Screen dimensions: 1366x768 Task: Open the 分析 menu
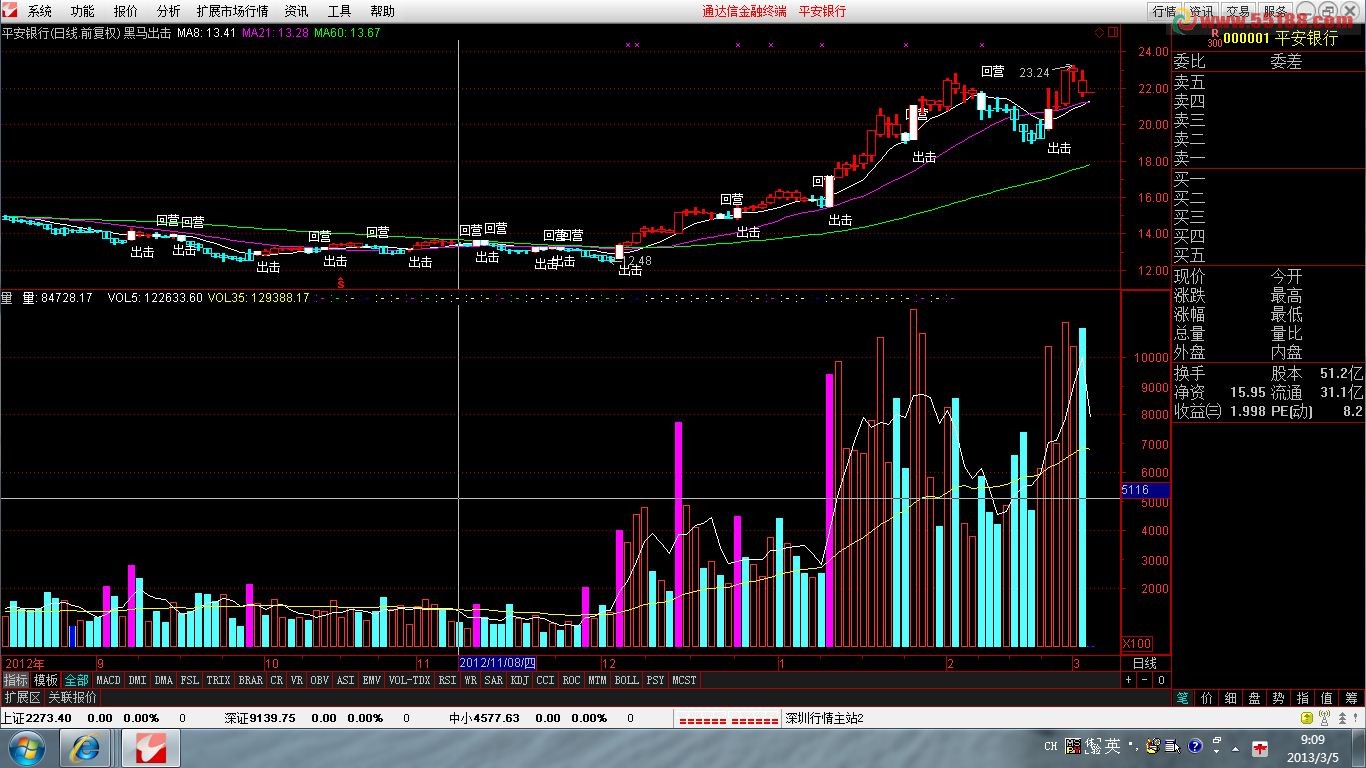click(x=169, y=11)
